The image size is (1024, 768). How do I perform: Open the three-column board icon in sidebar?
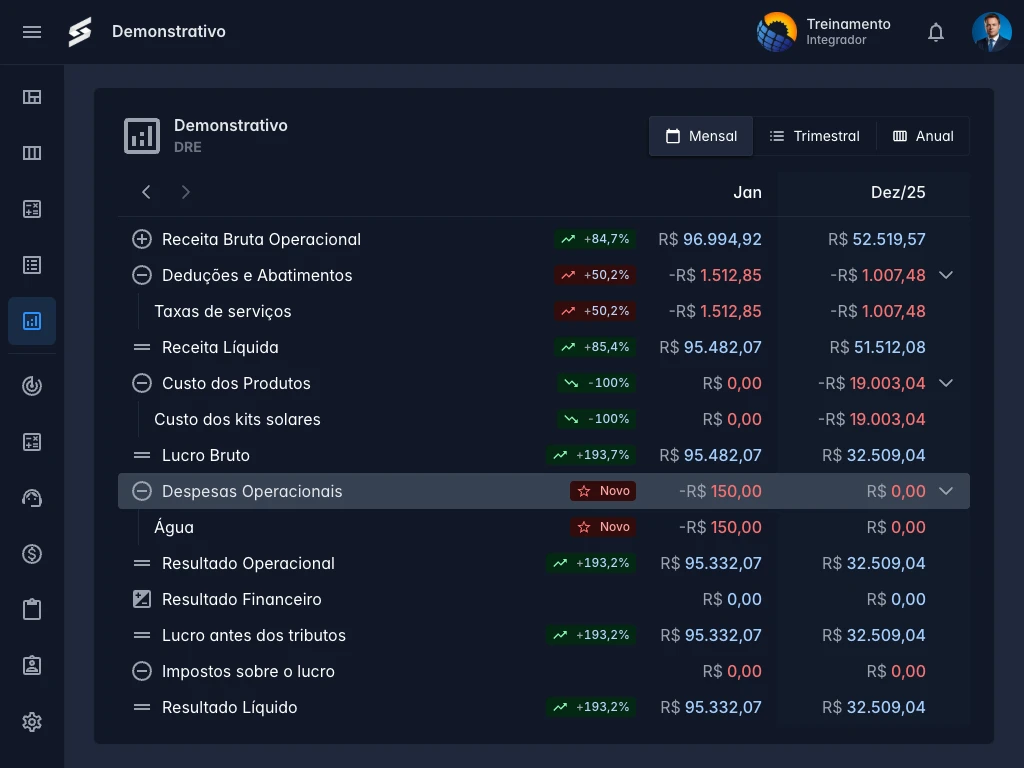32,153
